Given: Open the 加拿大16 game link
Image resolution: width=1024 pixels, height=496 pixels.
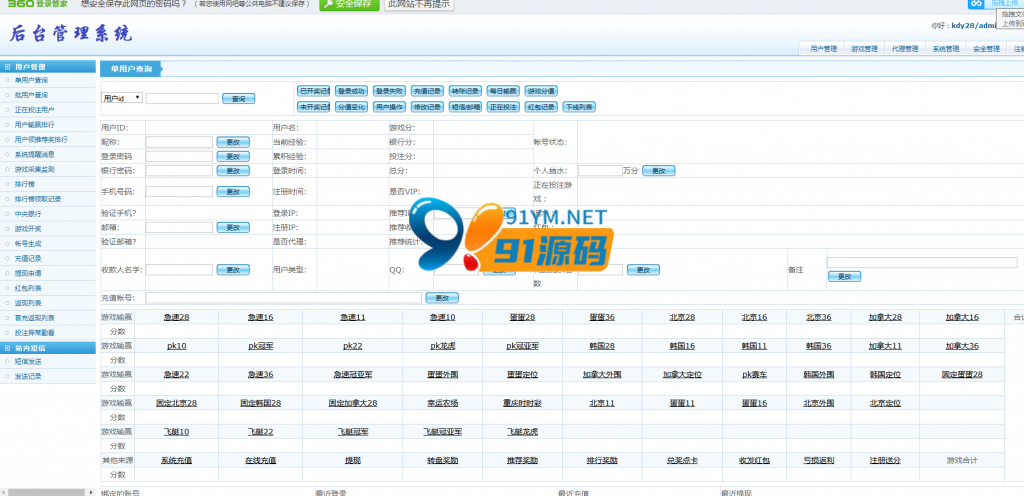Looking at the screenshot, I should (x=962, y=317).
